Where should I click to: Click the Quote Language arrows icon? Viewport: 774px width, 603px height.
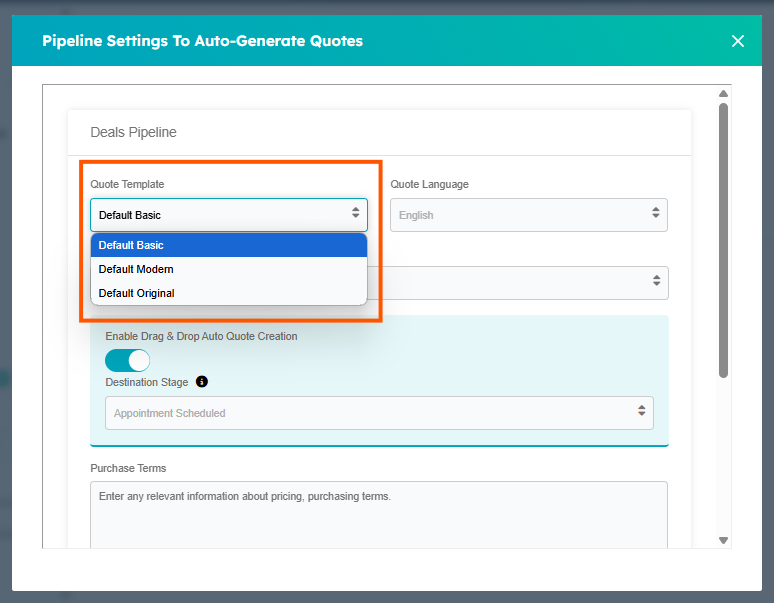pos(655,214)
